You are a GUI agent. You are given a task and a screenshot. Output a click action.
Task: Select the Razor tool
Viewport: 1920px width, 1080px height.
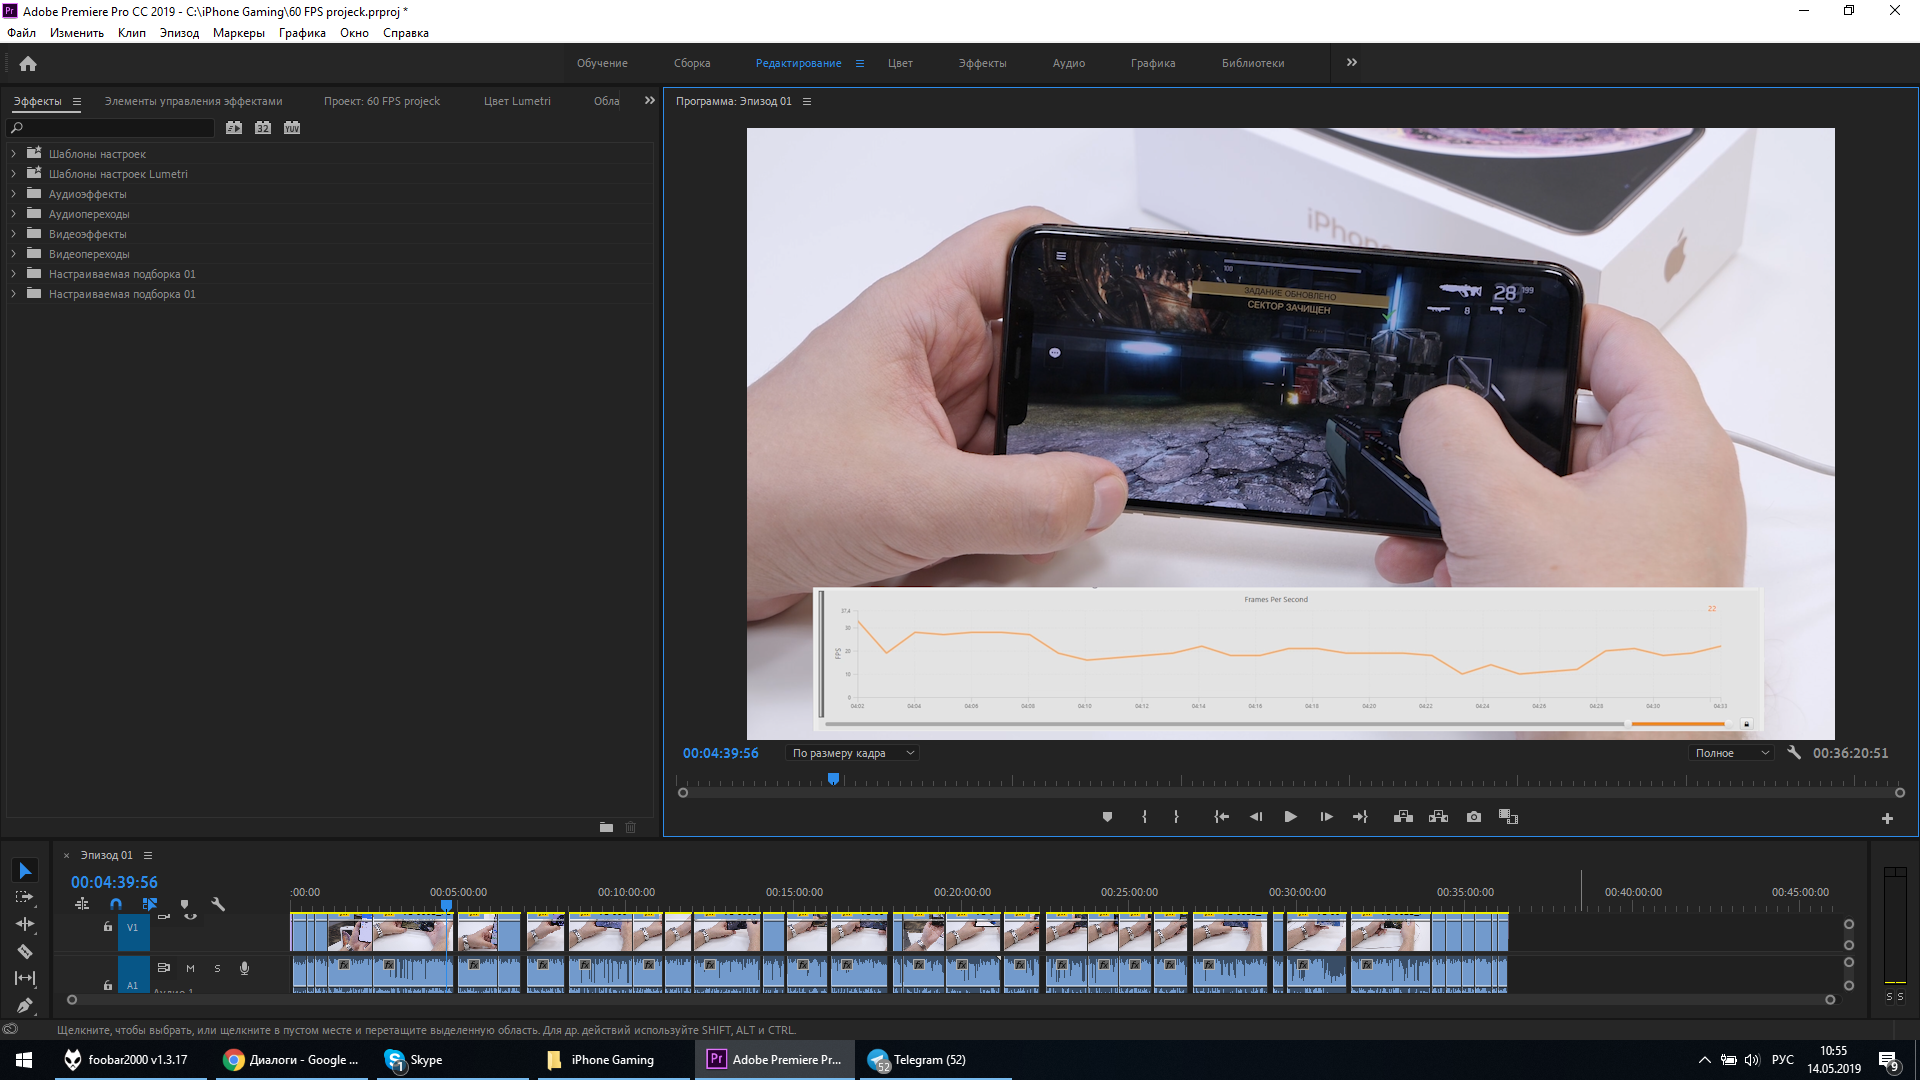point(25,952)
